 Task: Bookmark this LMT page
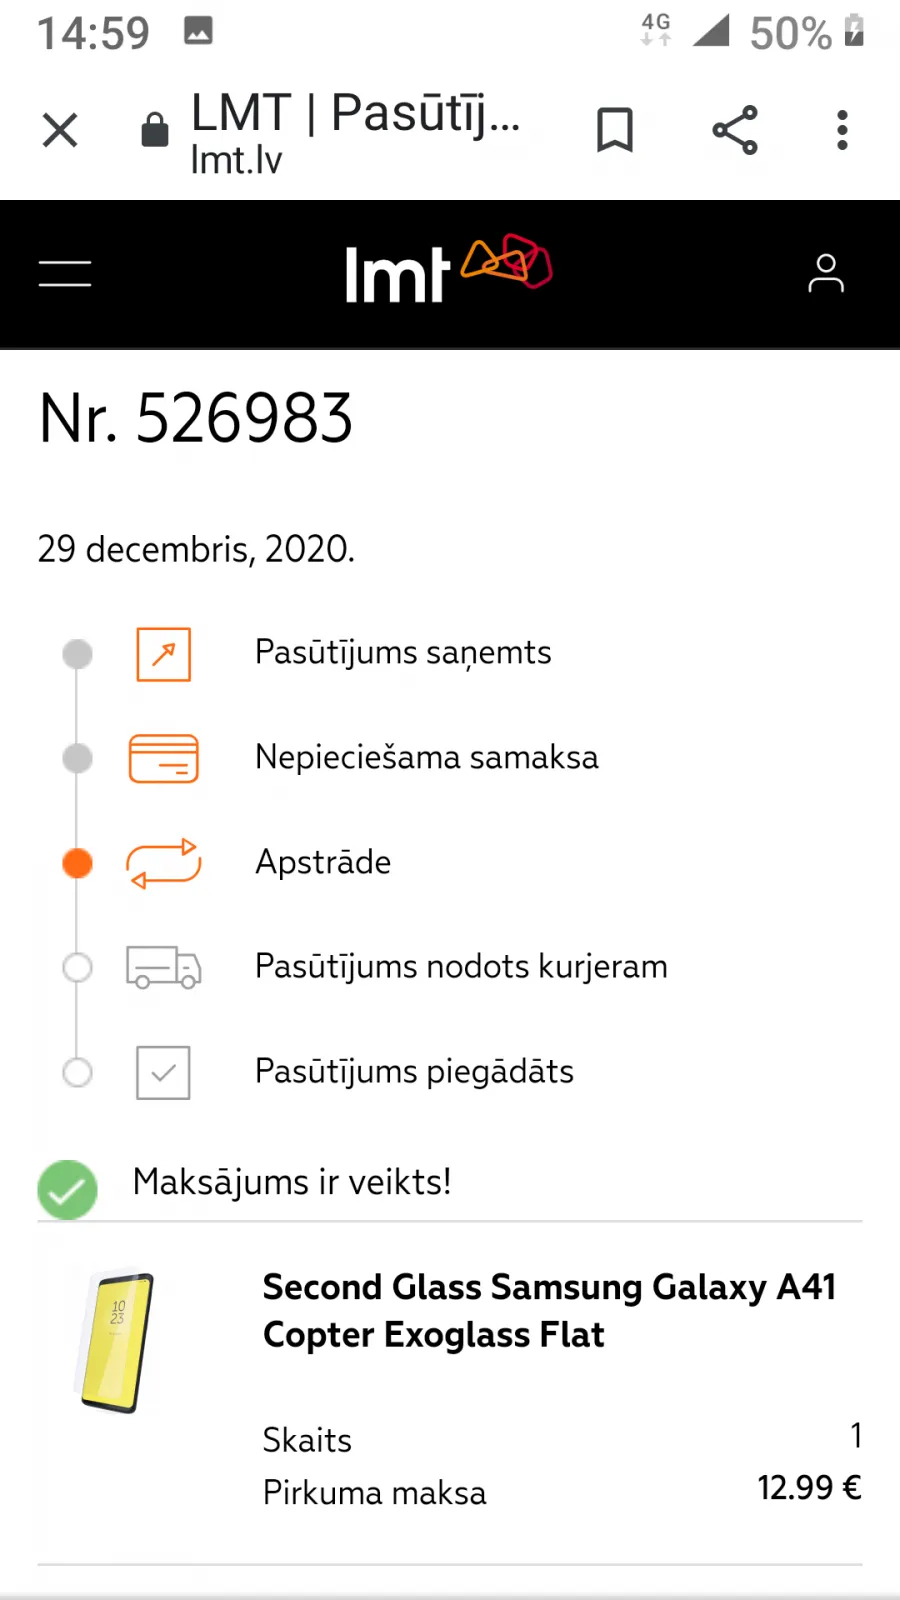615,130
